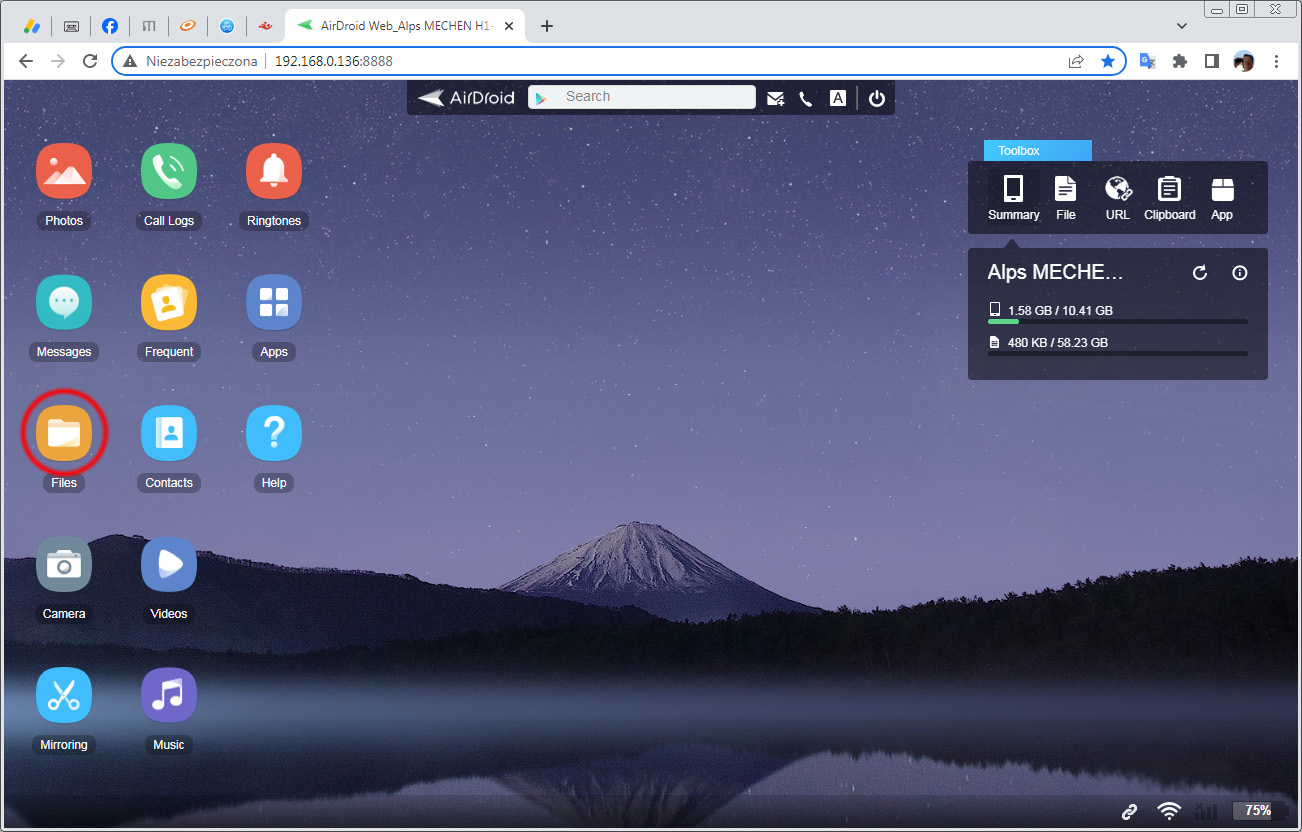
Task: Open the Photos app
Action: tap(64, 171)
